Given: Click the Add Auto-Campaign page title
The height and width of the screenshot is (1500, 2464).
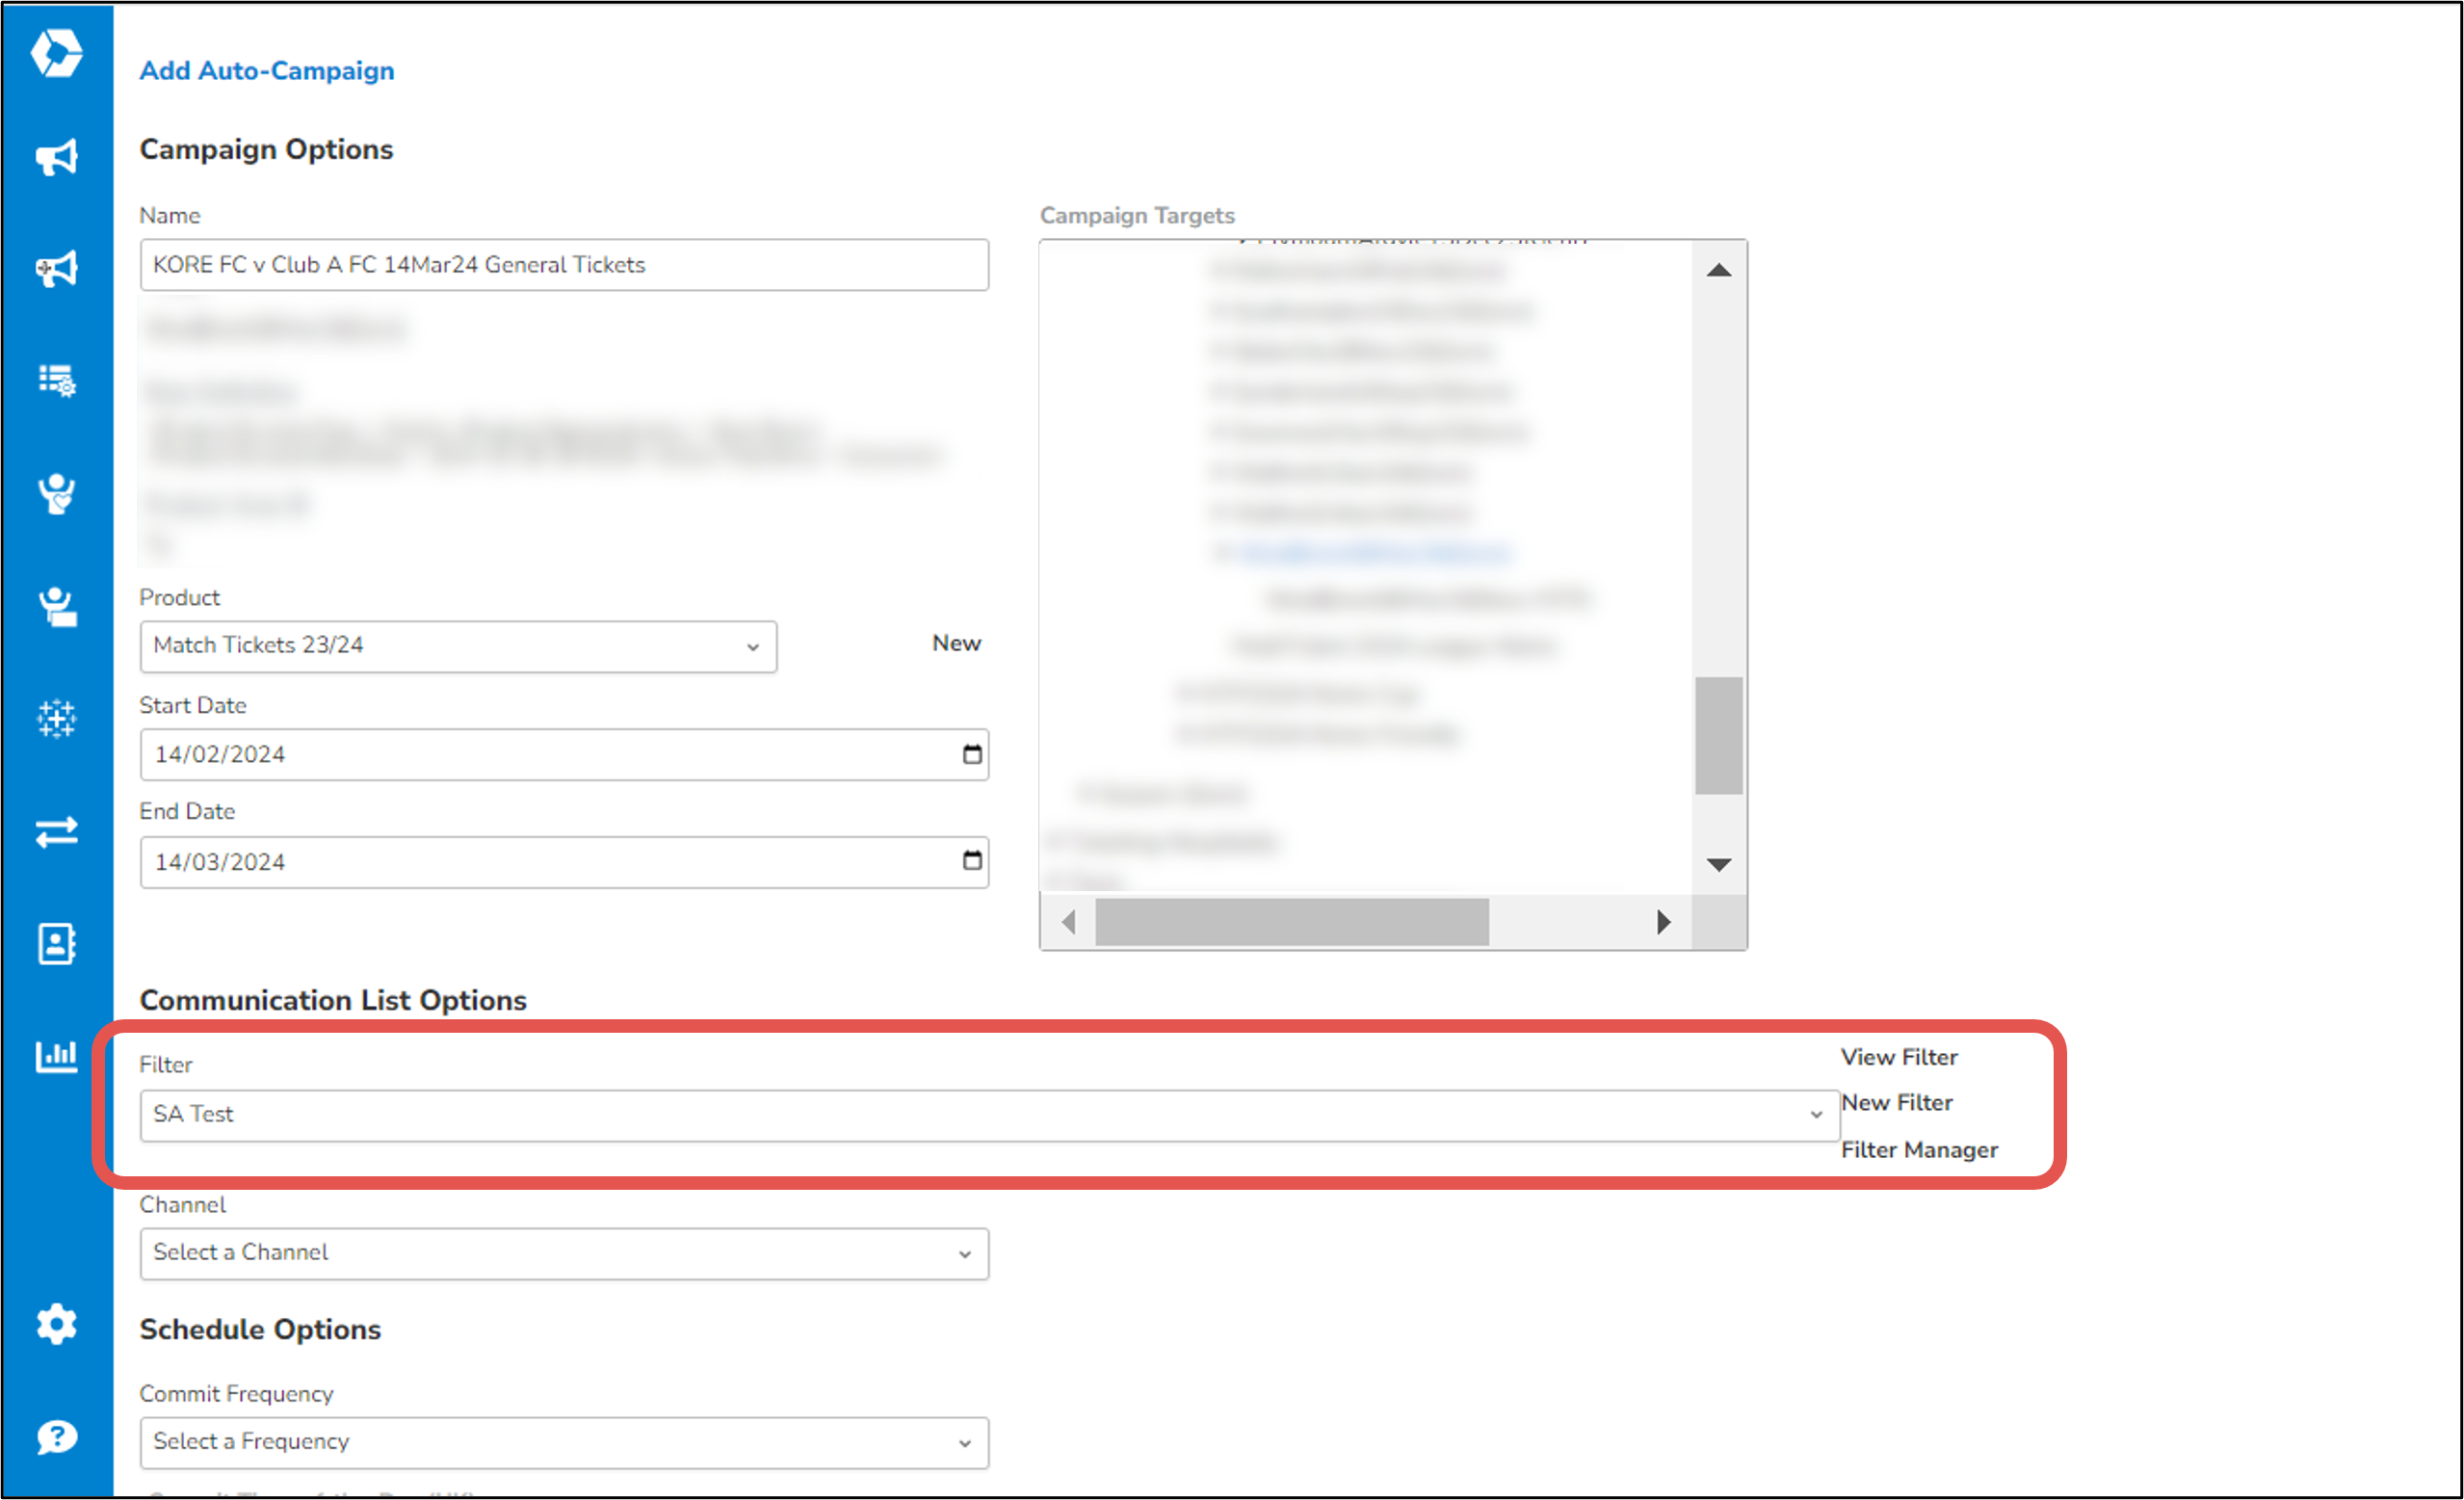Looking at the screenshot, I should tap(267, 71).
